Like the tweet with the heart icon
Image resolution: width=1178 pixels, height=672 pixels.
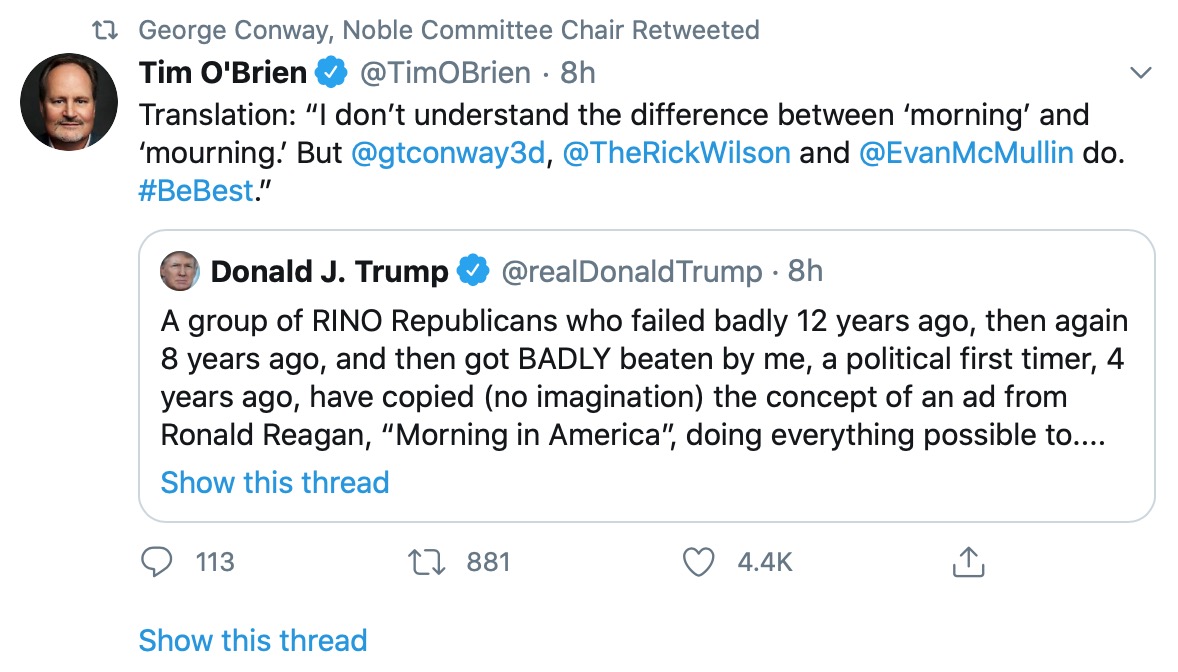coord(698,562)
